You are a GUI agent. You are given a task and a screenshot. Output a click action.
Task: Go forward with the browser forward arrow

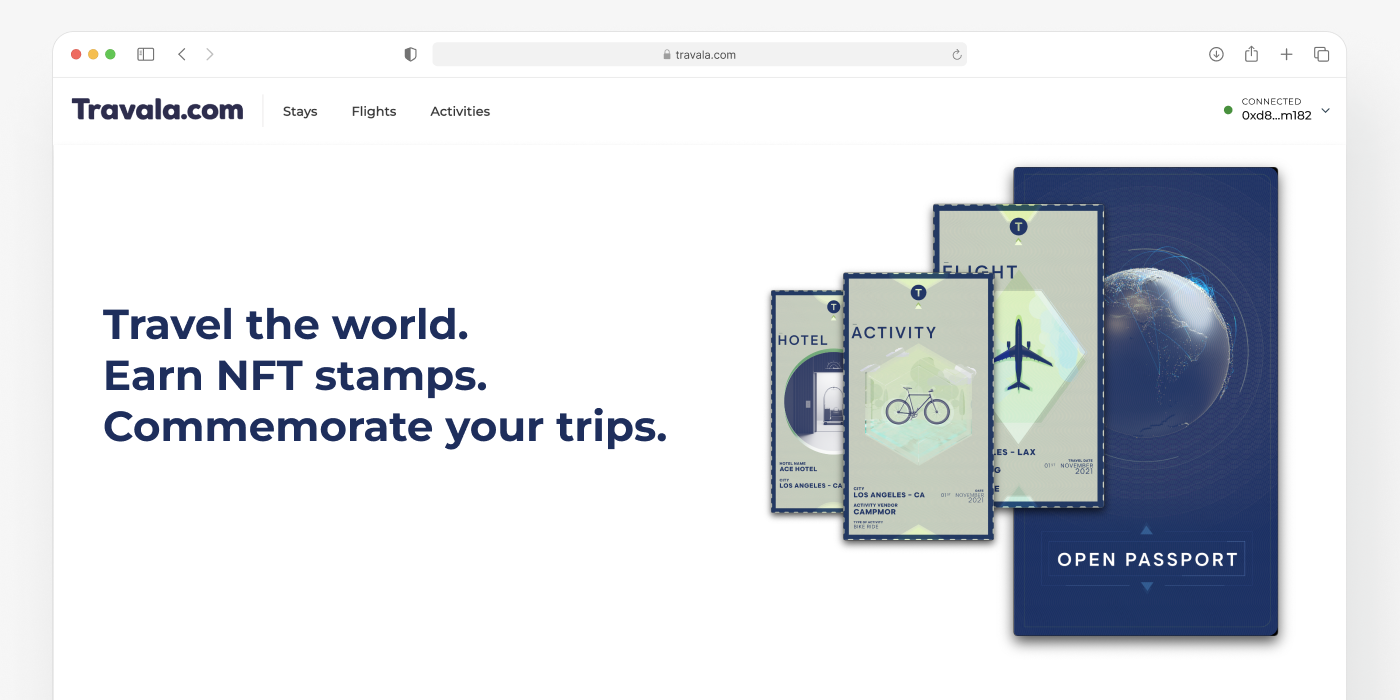(x=210, y=54)
